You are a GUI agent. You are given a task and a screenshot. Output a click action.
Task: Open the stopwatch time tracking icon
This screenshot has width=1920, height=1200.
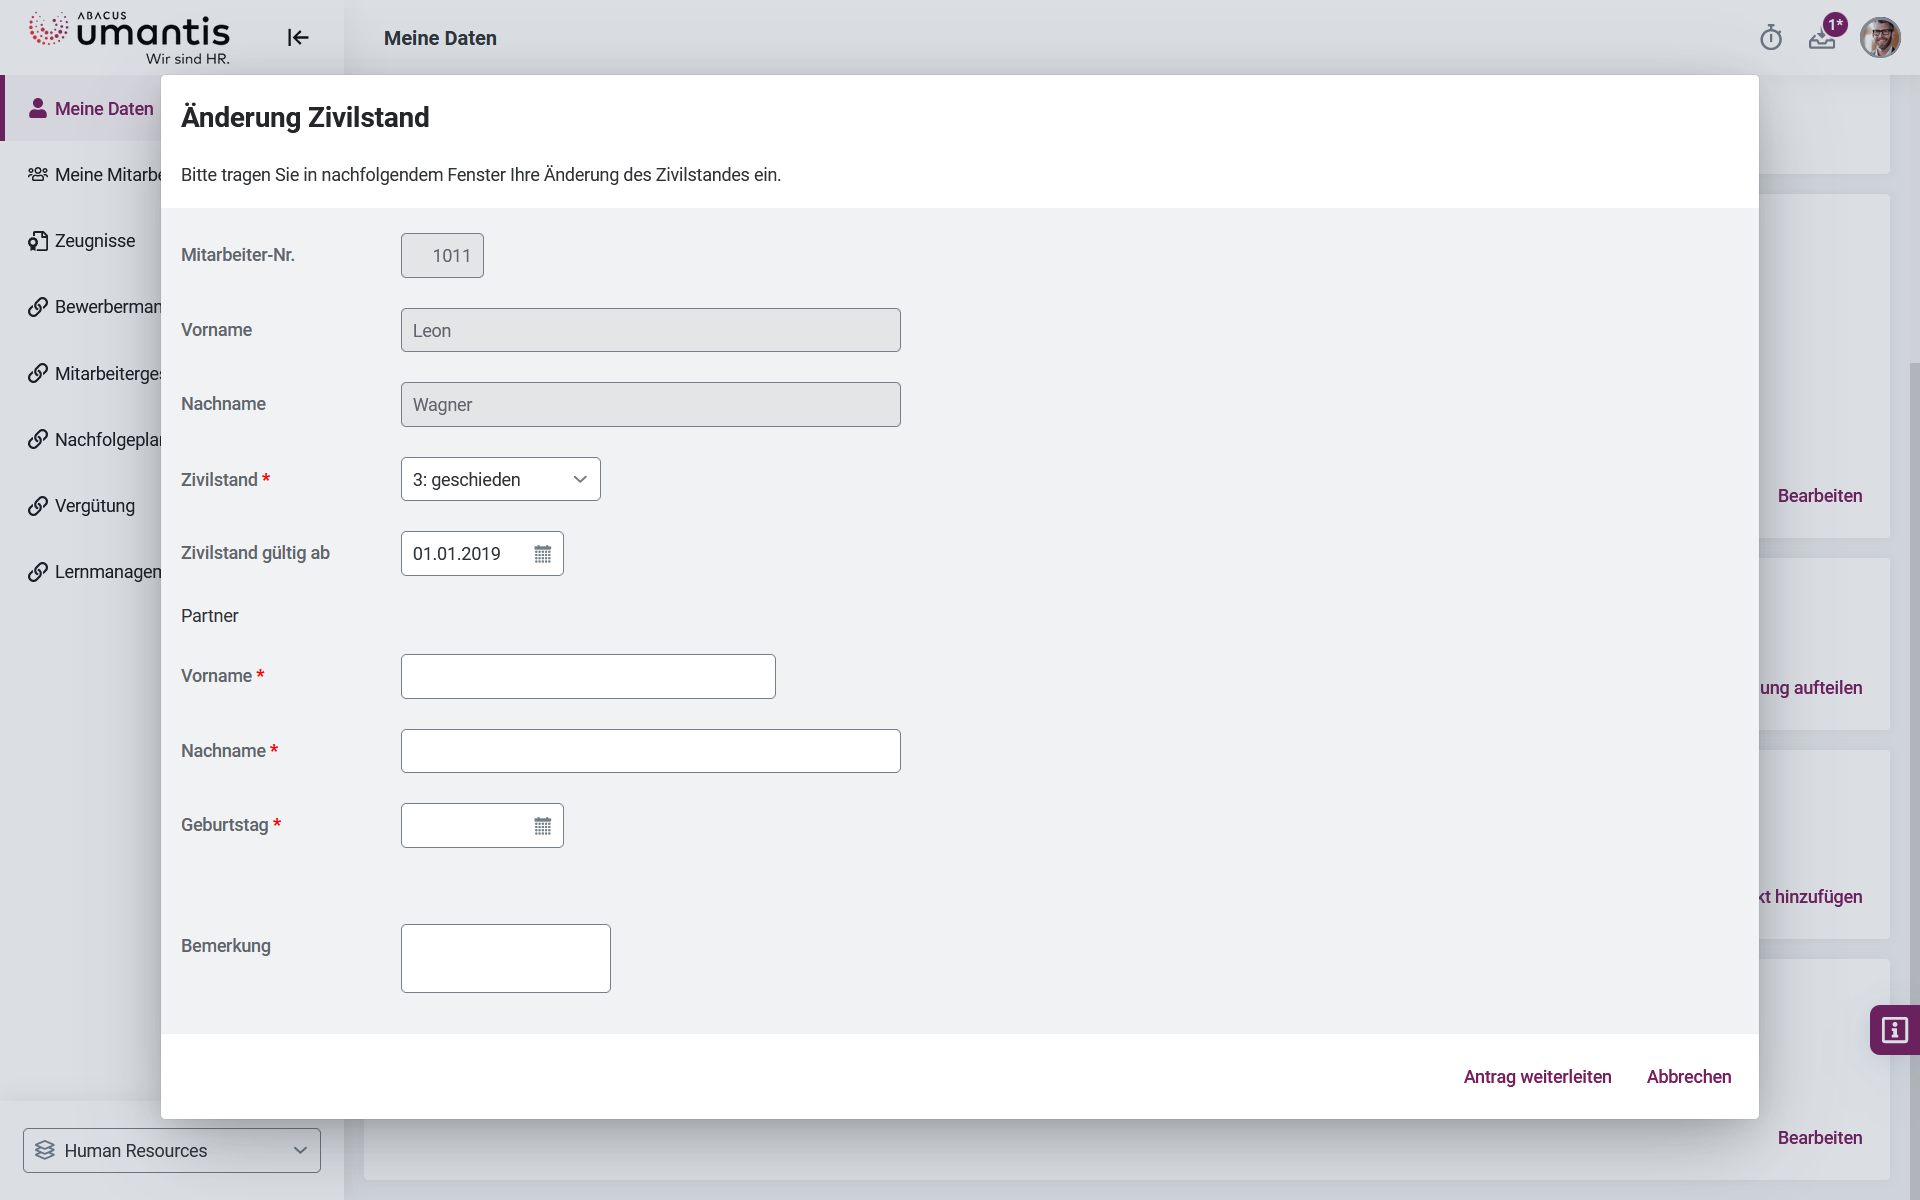[1771, 38]
